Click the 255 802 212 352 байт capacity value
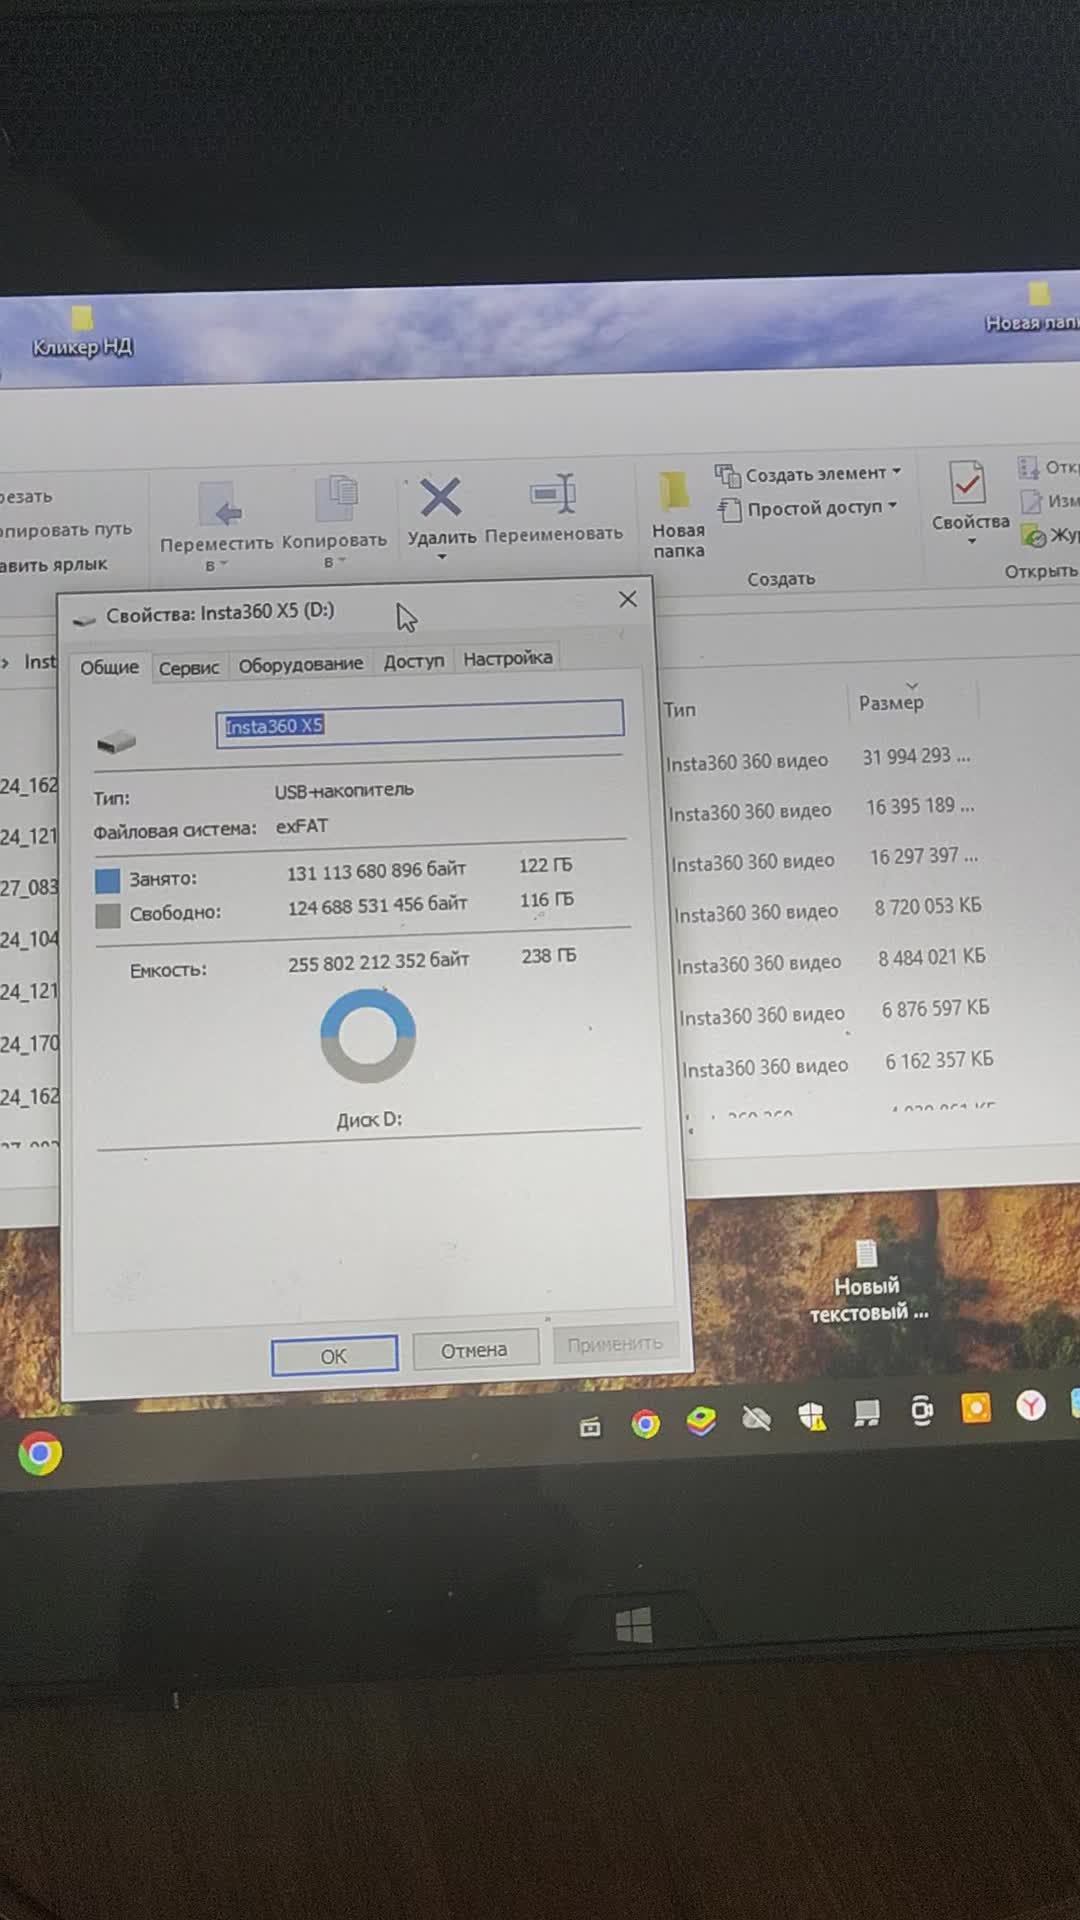 378,962
